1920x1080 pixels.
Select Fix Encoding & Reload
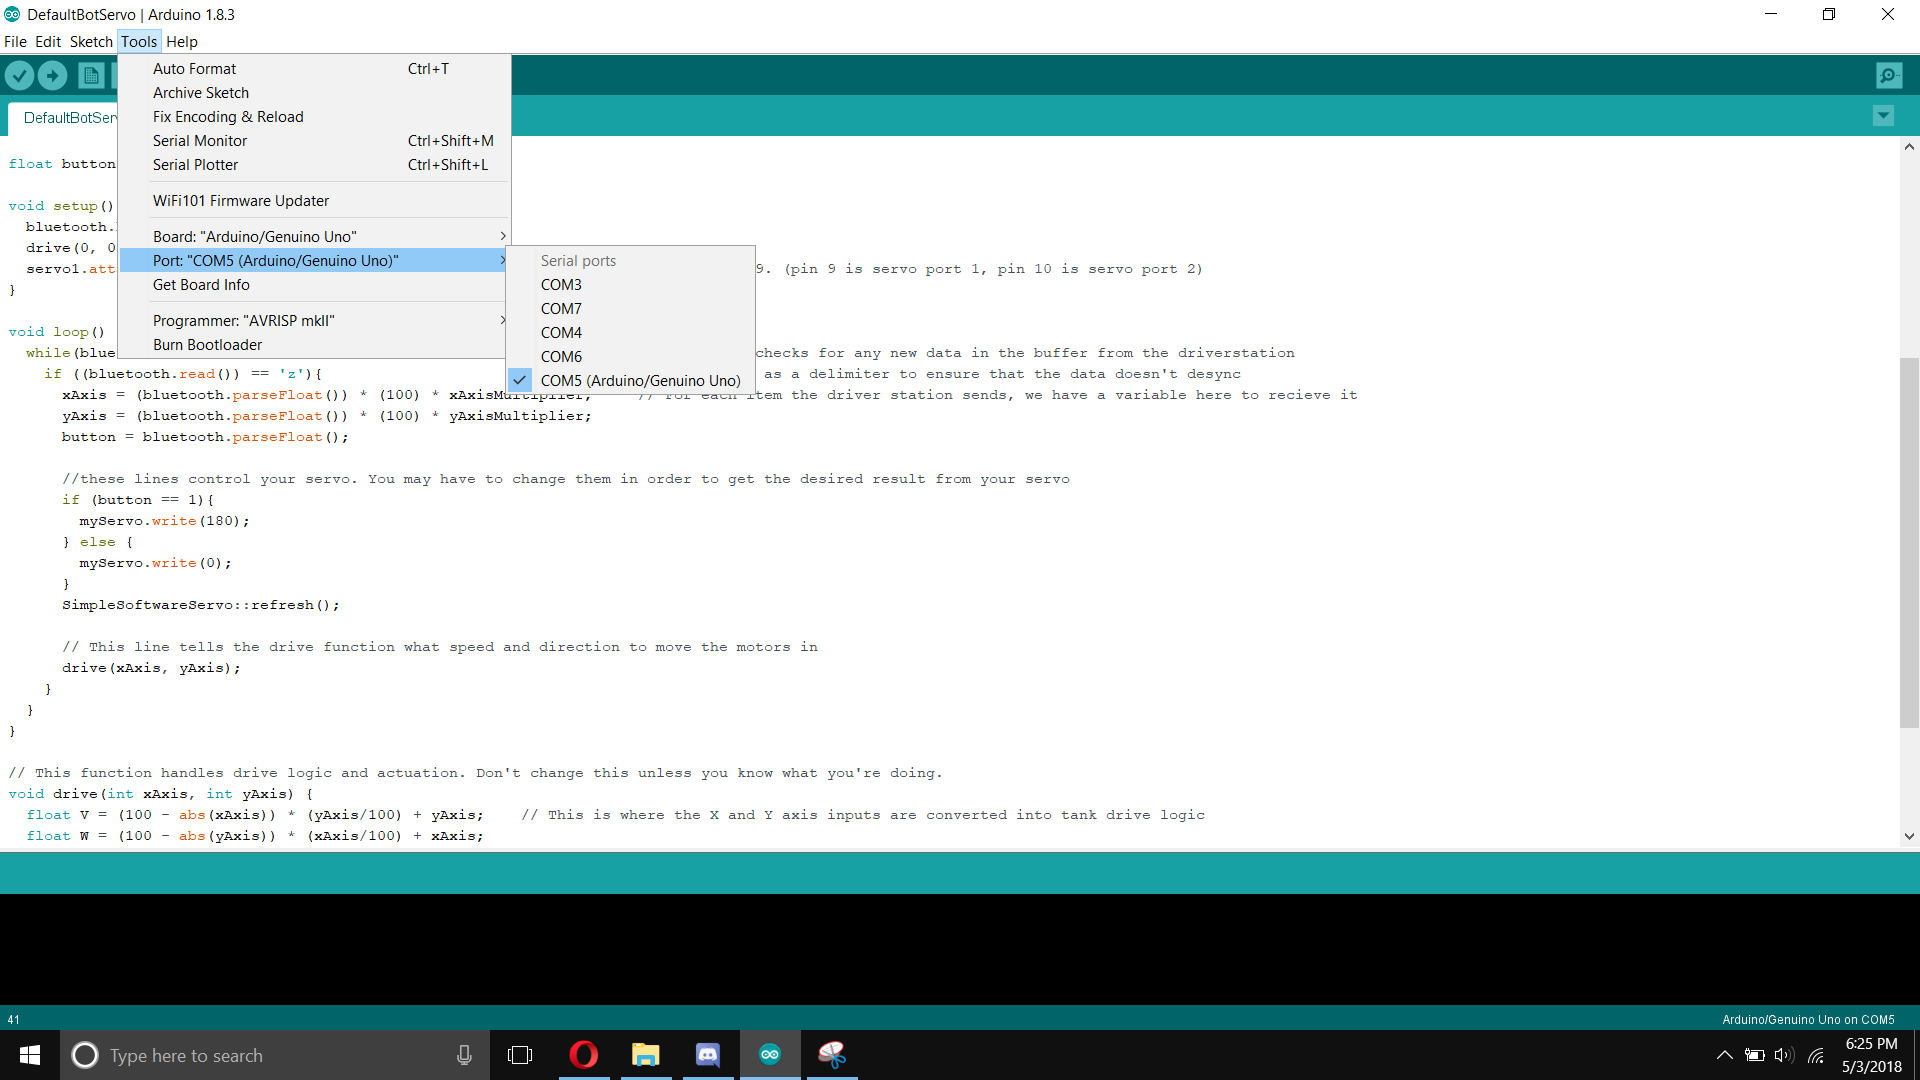pos(314,117)
